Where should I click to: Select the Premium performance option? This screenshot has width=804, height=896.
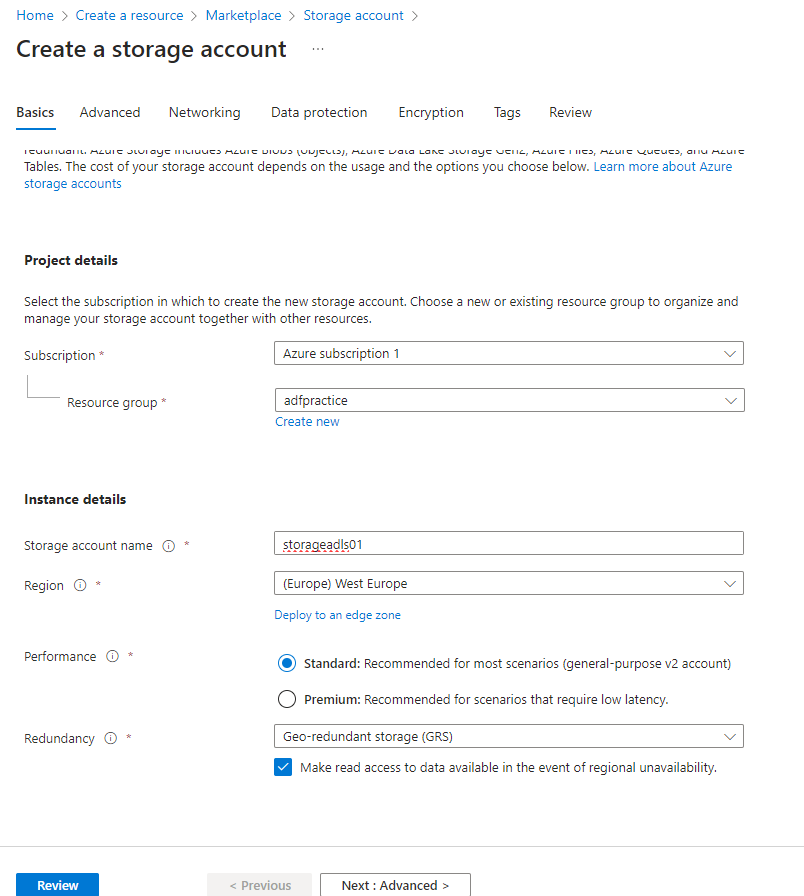coord(287,699)
